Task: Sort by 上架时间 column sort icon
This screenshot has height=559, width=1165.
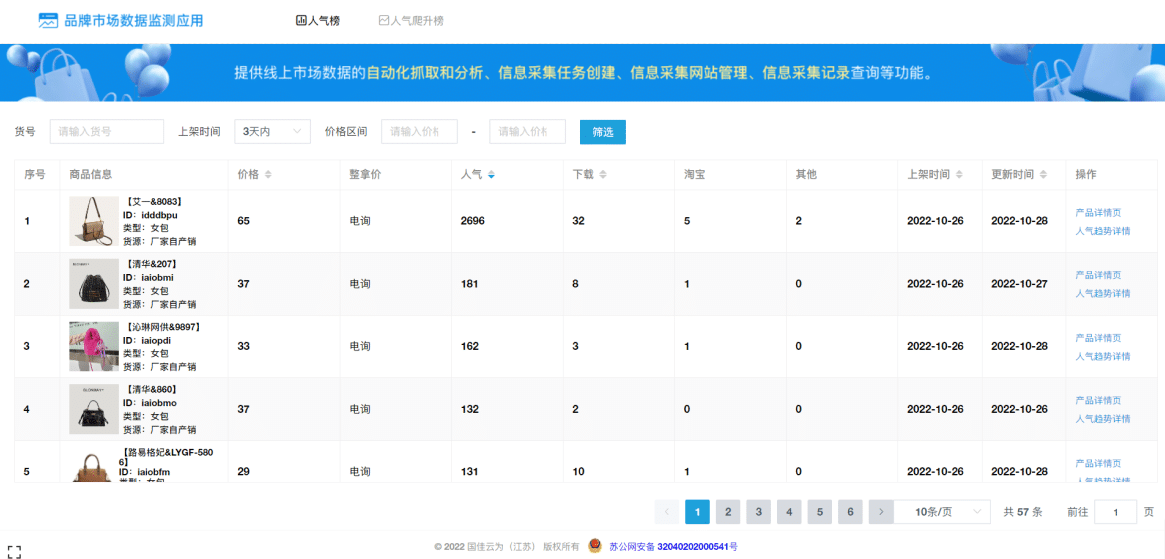Action: [x=959, y=175]
